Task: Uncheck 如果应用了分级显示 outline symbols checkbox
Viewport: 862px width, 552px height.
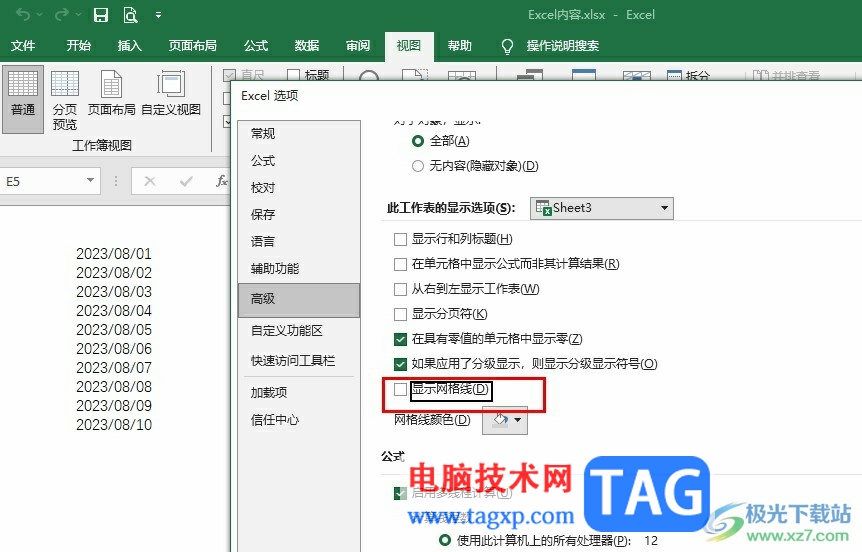Action: 400,364
